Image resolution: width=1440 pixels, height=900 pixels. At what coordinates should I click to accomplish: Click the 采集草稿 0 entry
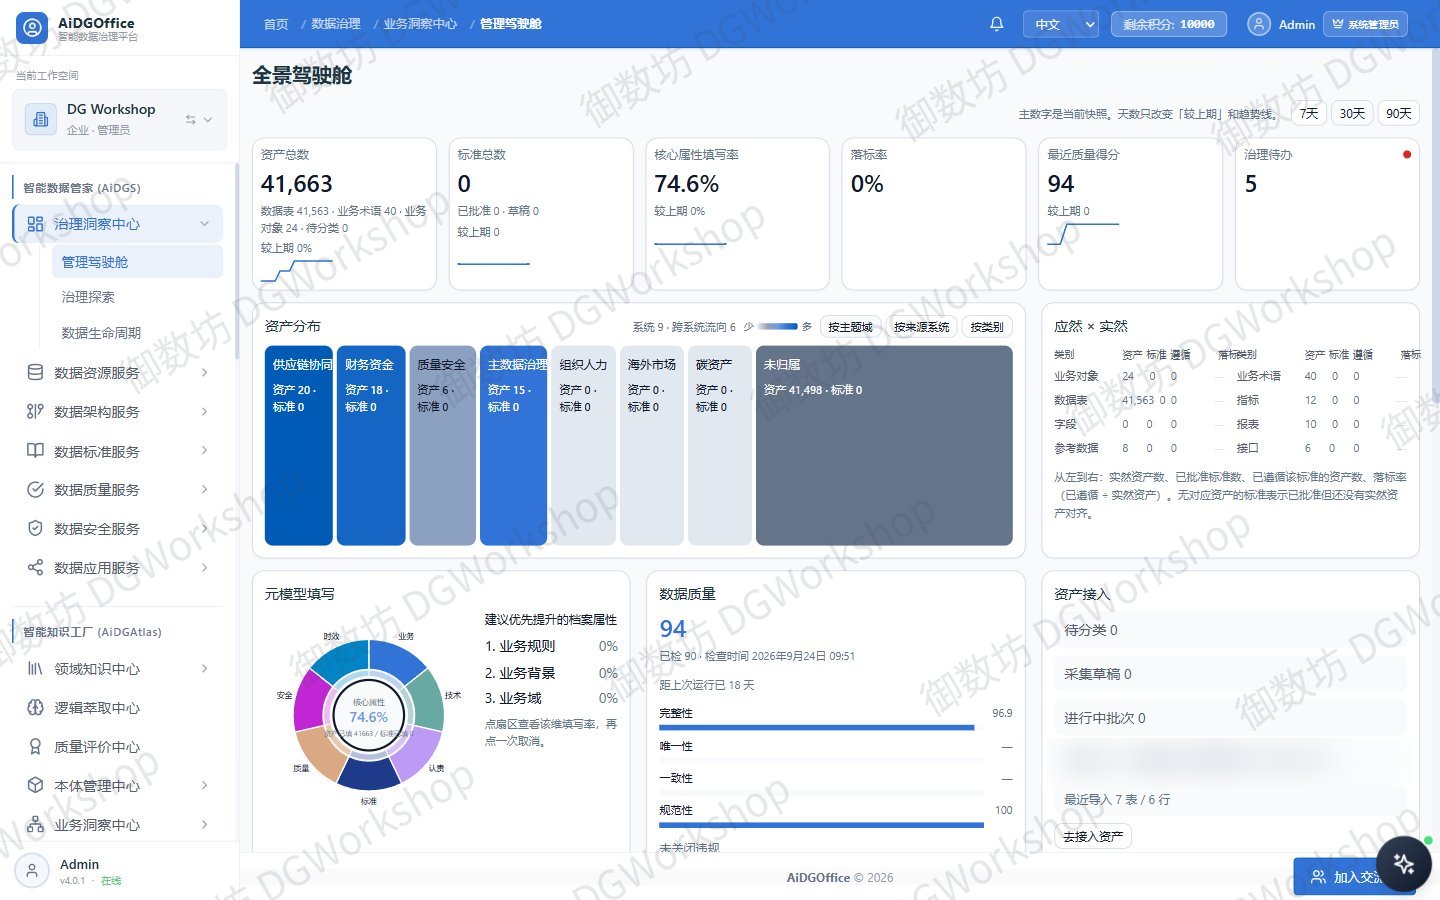click(x=1230, y=674)
